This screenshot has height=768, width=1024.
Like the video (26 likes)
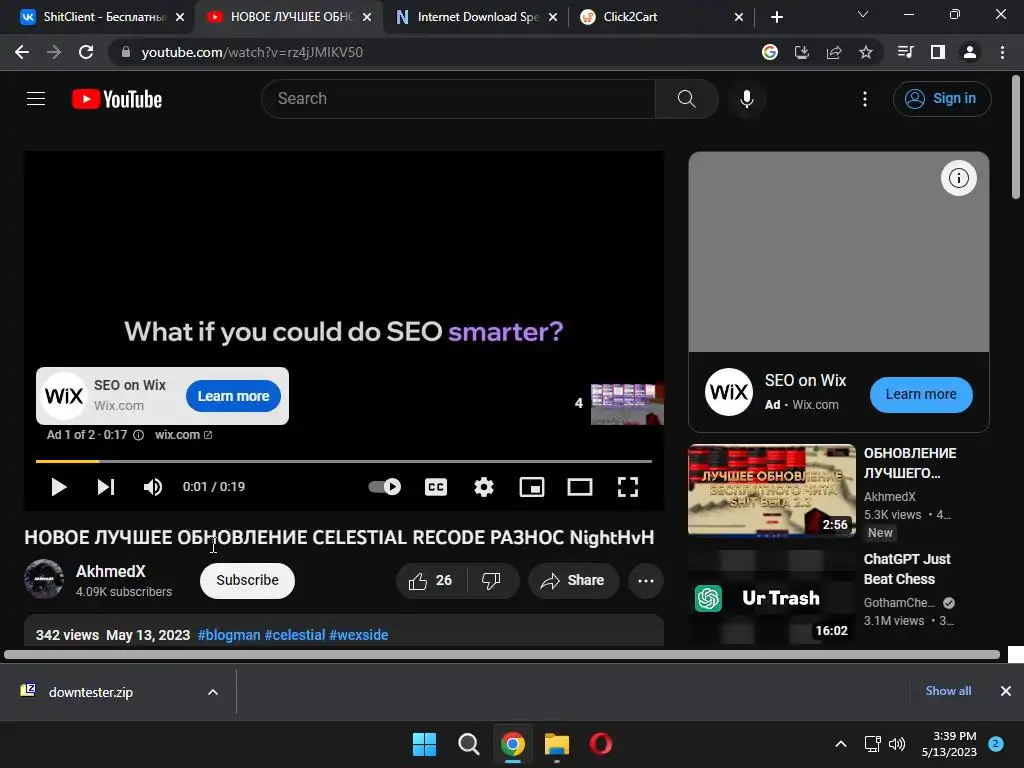click(431, 581)
